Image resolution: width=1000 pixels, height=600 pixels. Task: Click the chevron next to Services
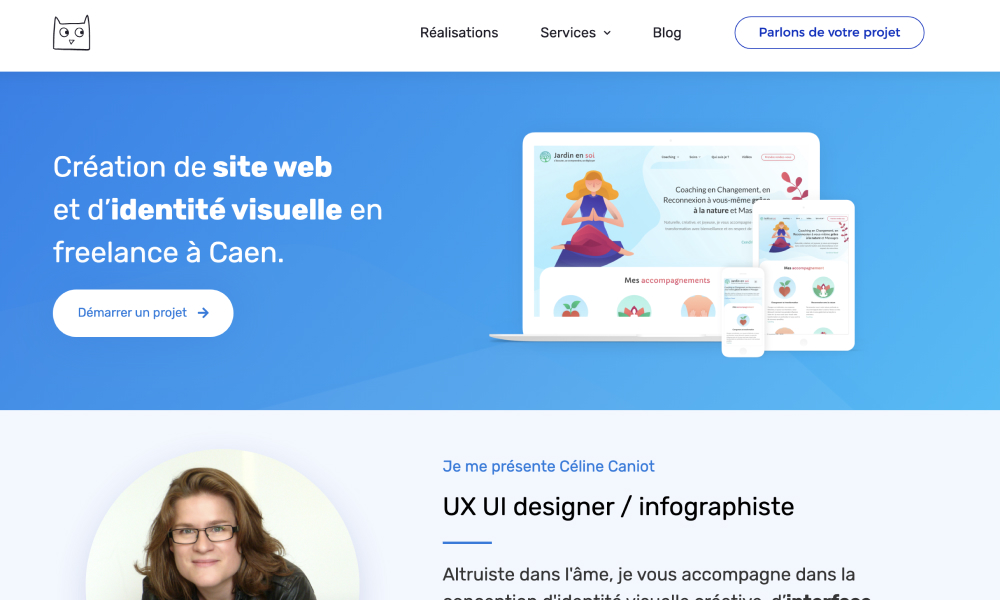pos(607,33)
